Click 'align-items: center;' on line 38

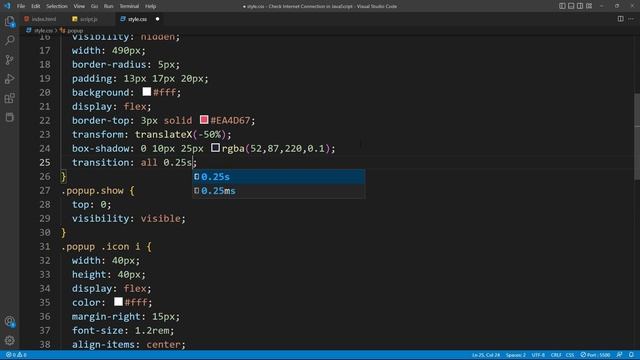click(129, 344)
